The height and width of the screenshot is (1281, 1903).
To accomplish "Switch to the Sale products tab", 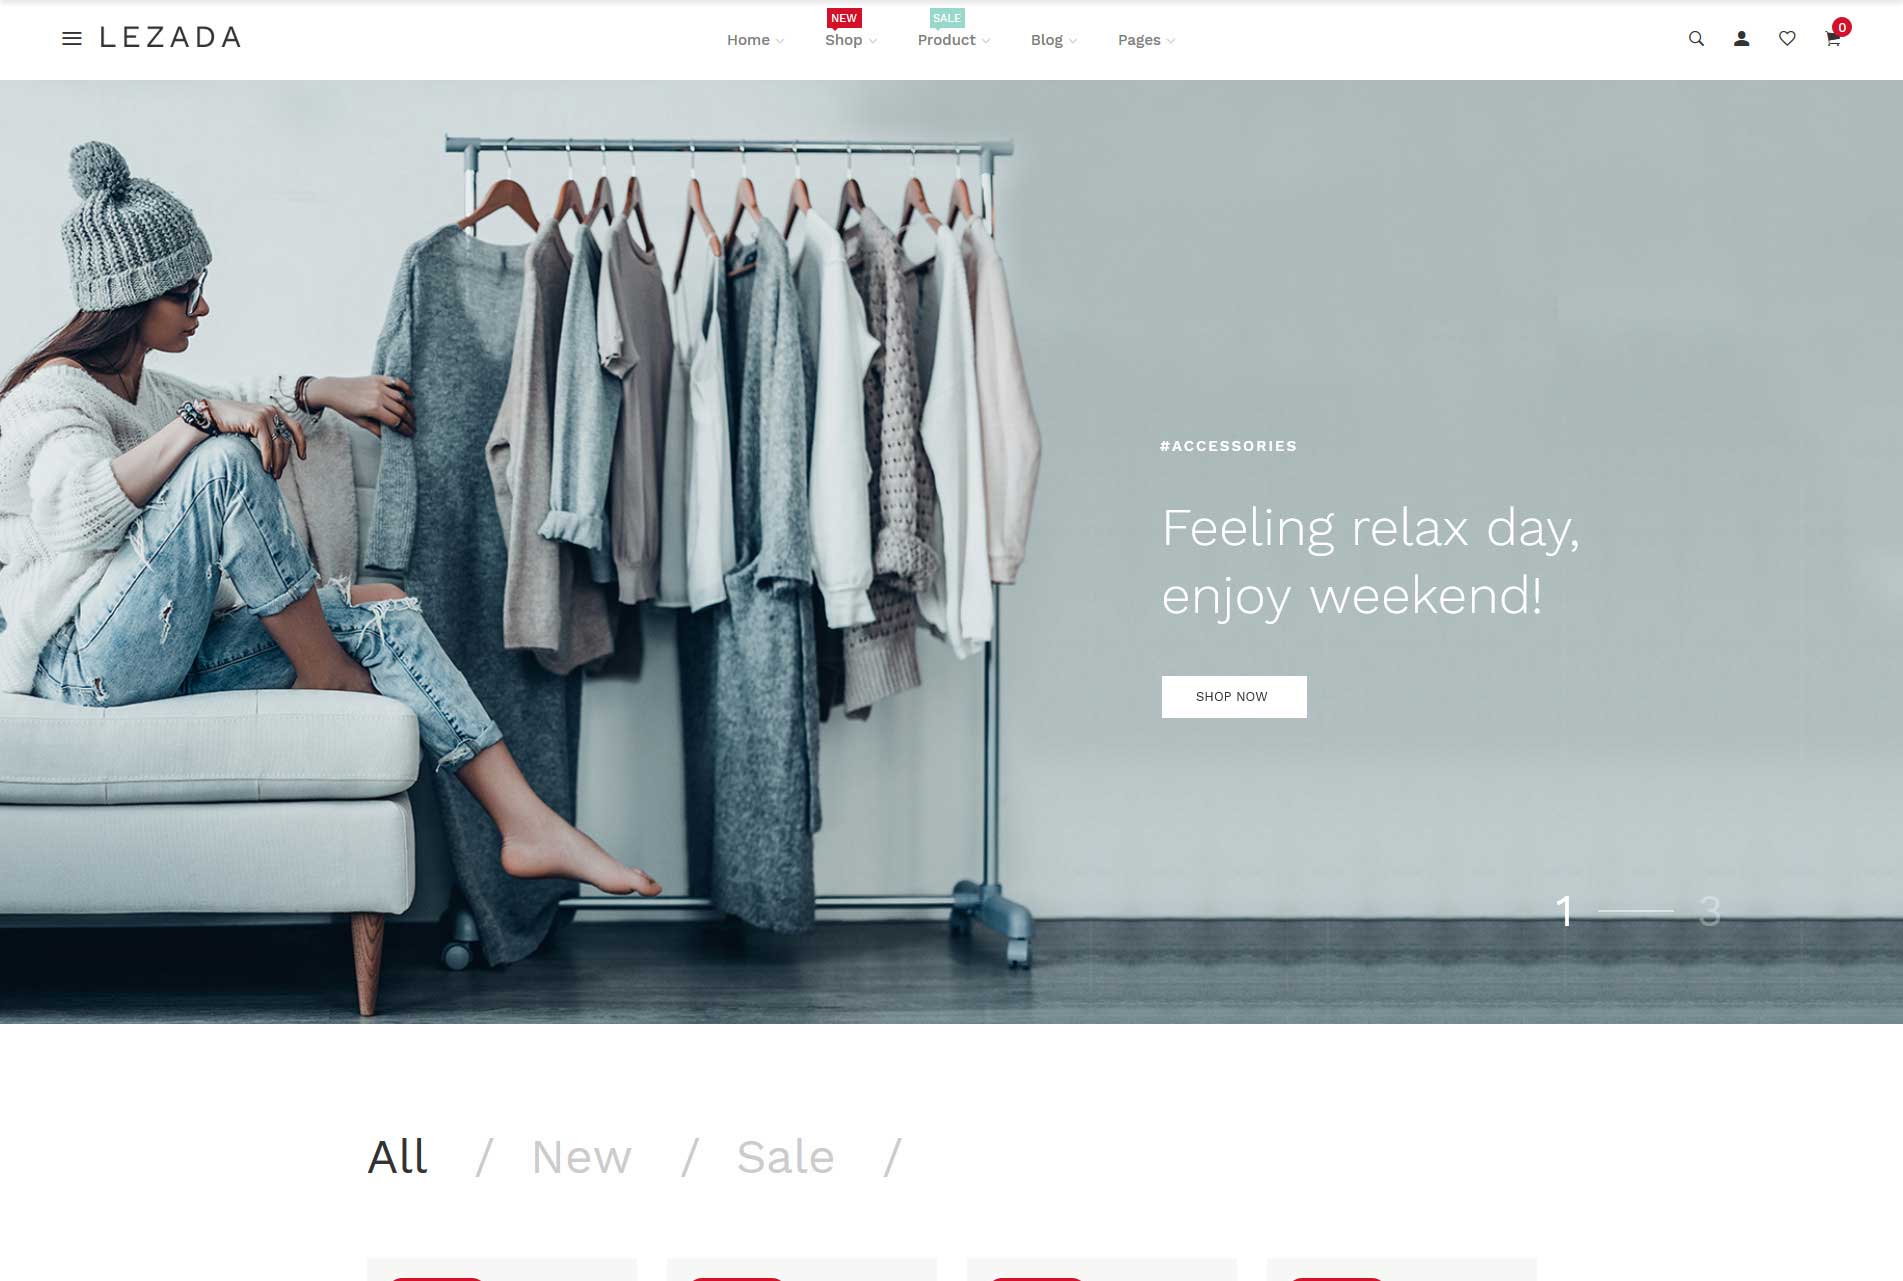I will tap(785, 1157).
